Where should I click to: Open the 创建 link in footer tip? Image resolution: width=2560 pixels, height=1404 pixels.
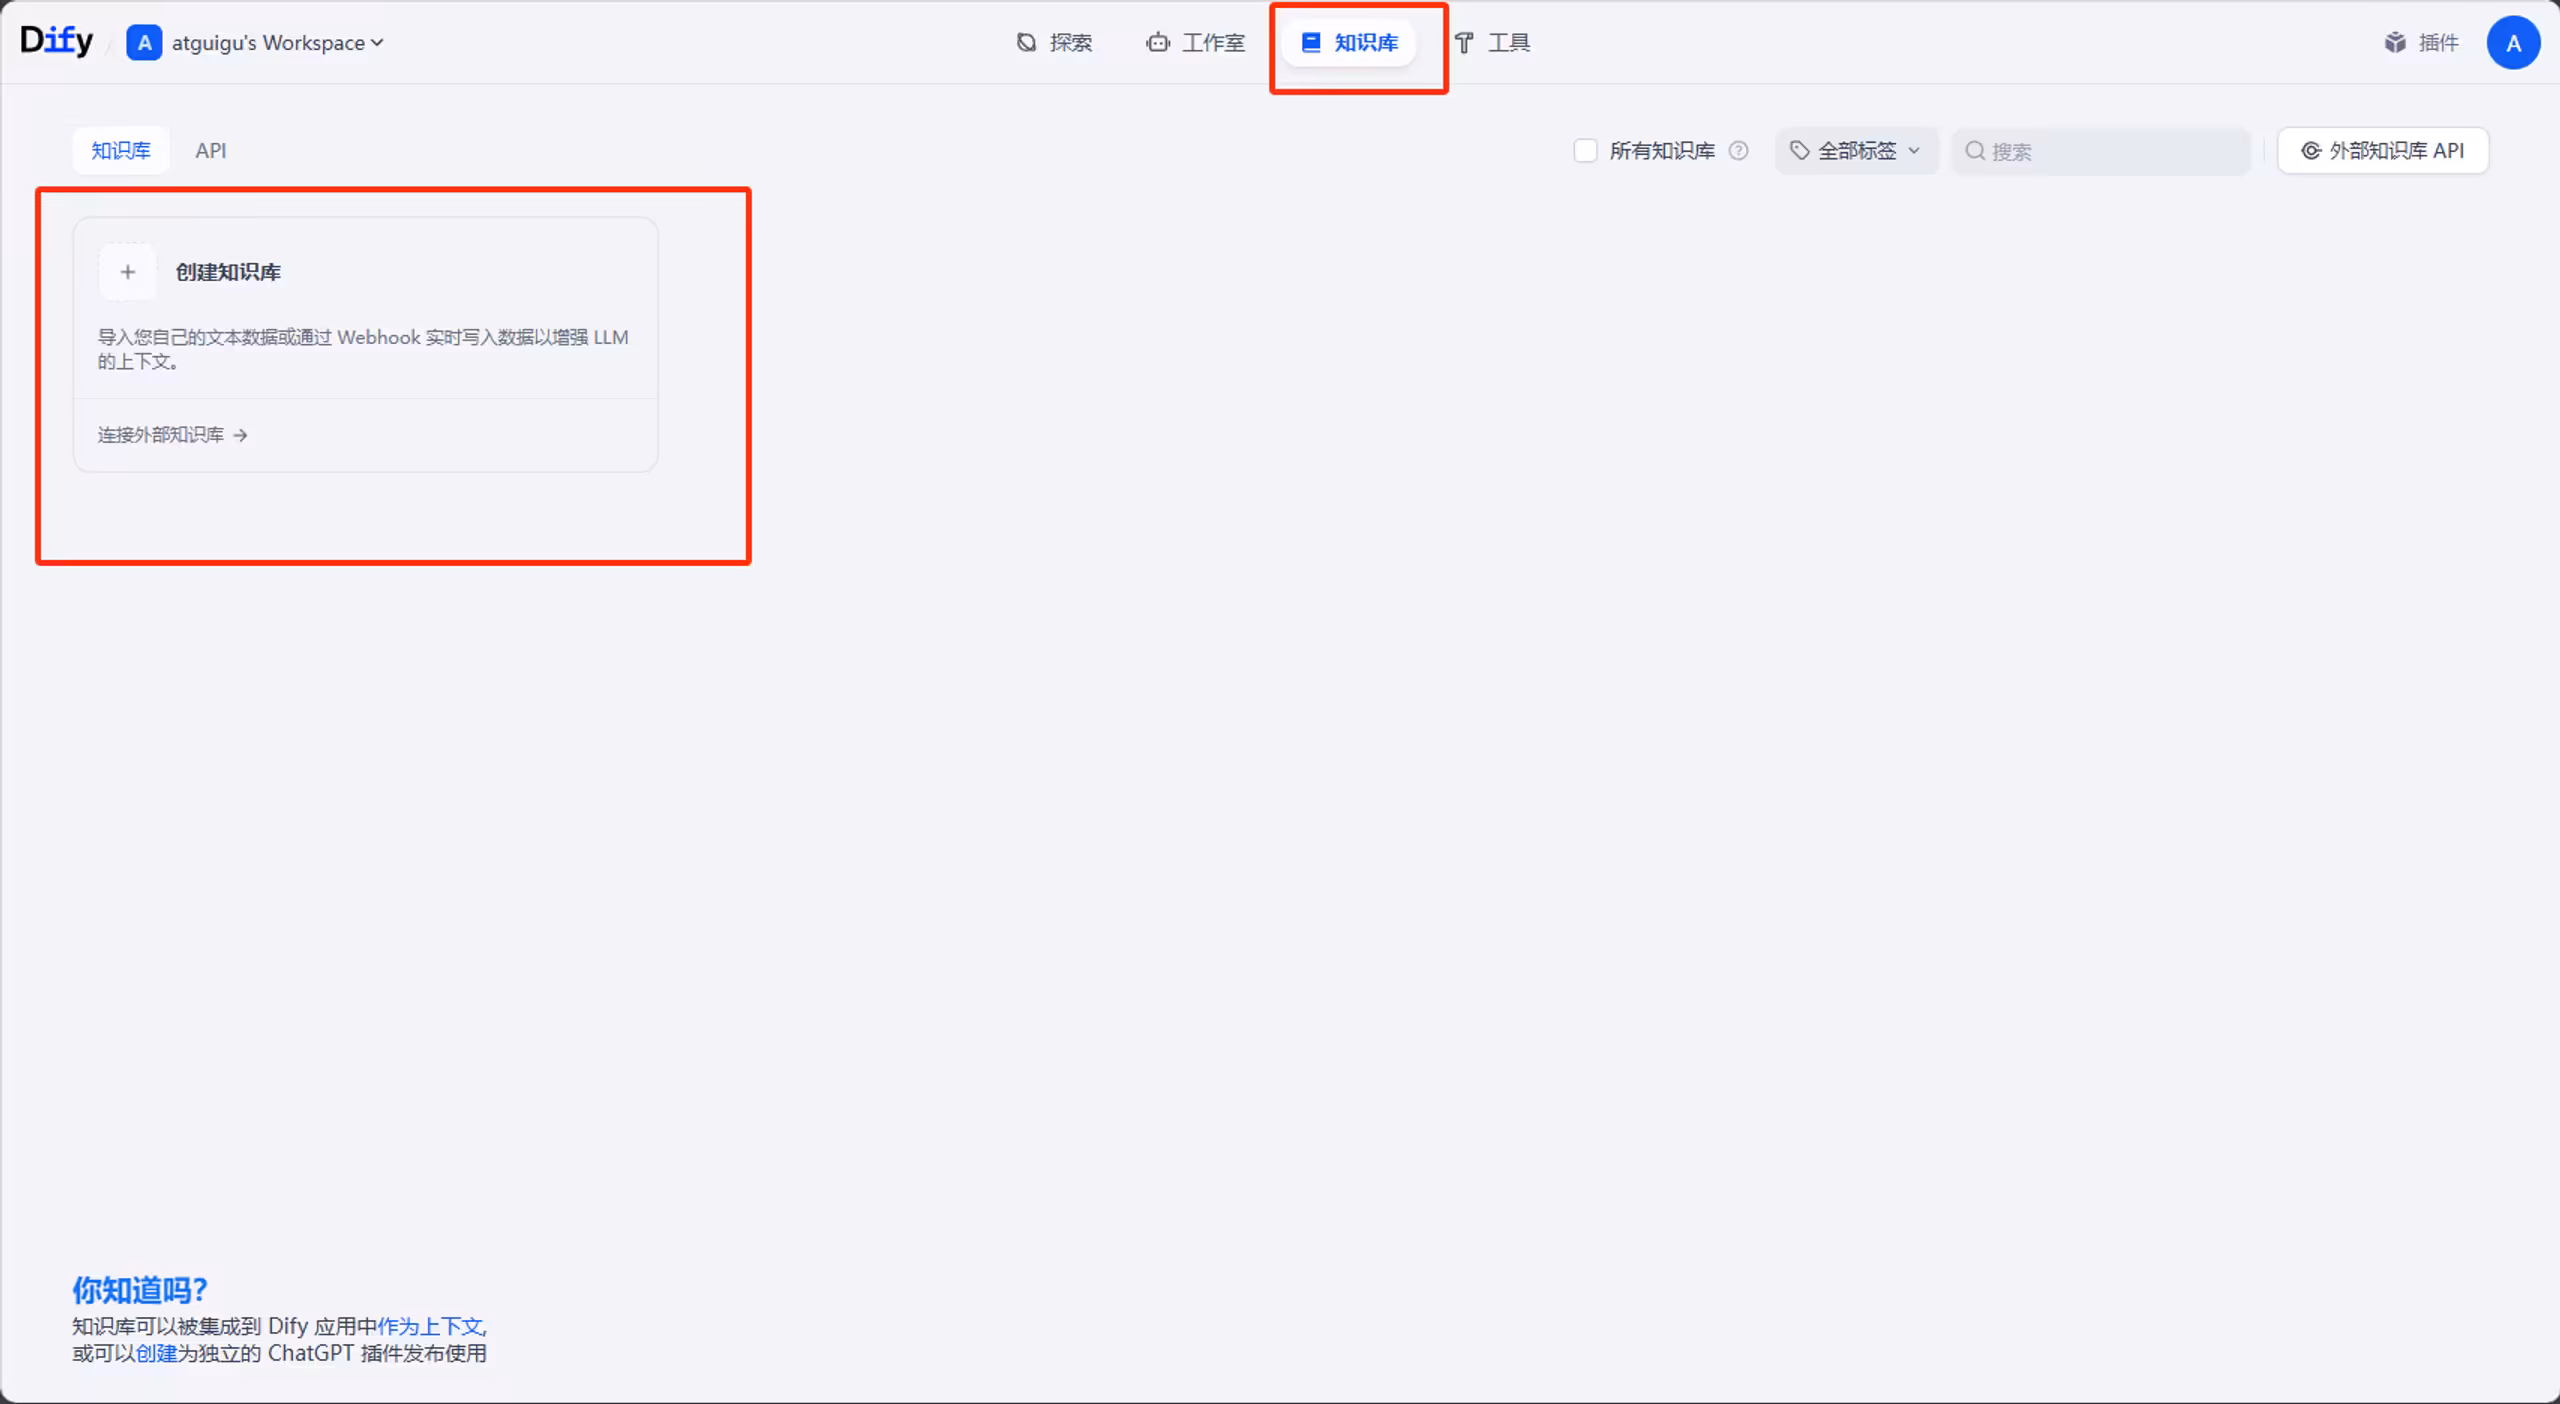tap(156, 1352)
